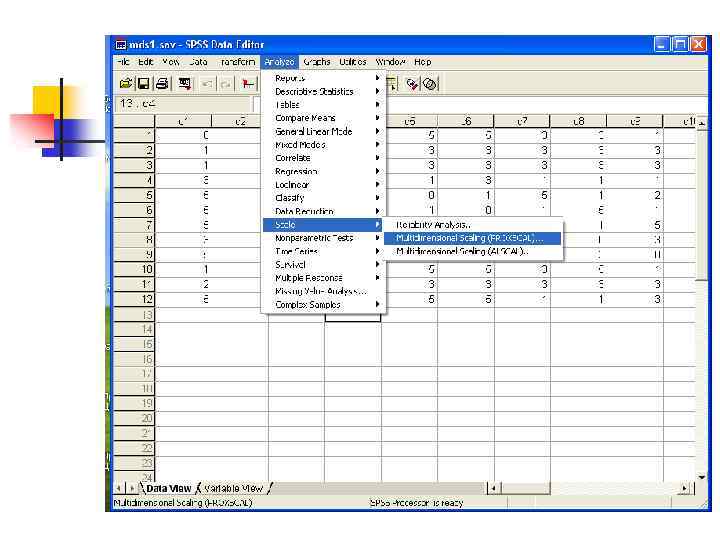Open the Window menu
The image size is (720, 540).
(x=390, y=62)
